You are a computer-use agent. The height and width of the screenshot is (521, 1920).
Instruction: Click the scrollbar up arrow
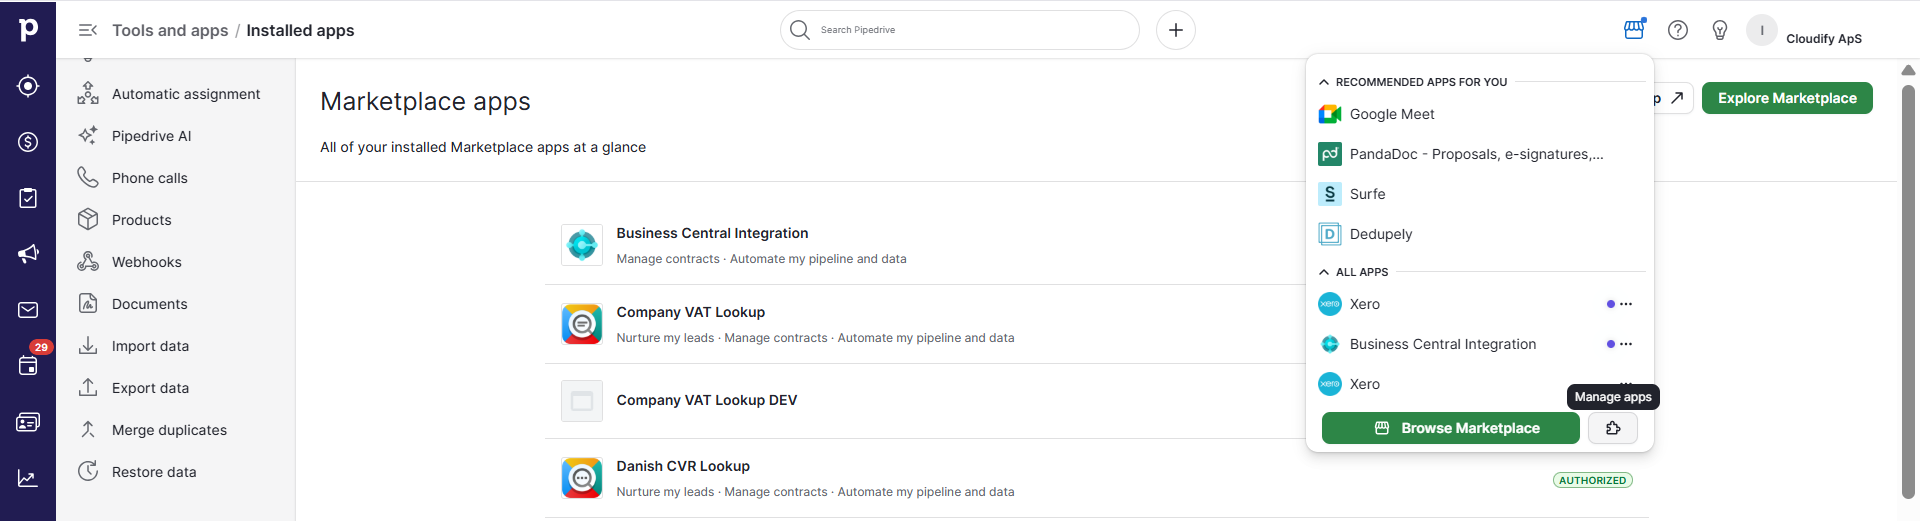pos(1908,70)
